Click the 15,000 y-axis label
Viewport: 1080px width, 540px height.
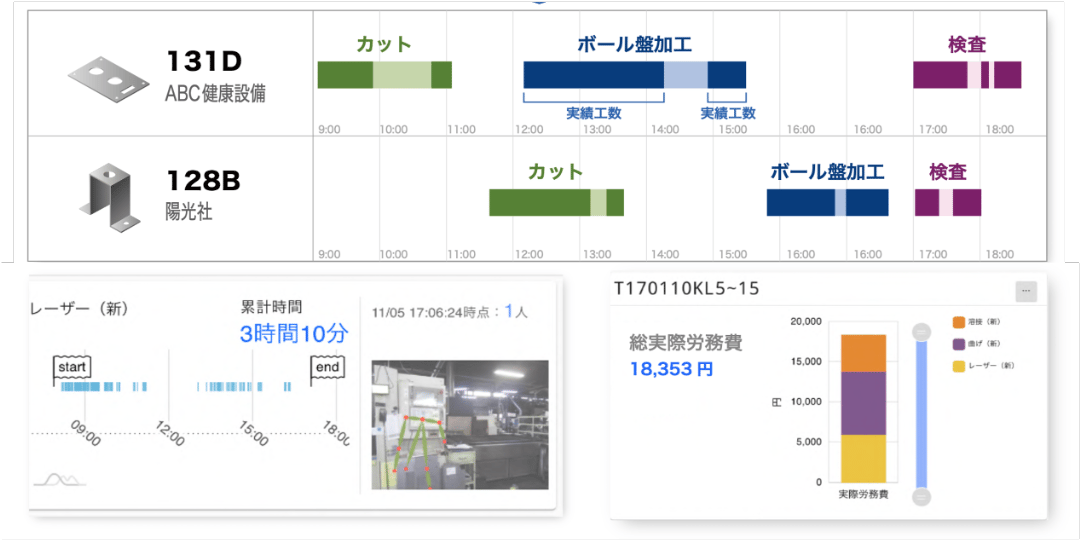805,362
